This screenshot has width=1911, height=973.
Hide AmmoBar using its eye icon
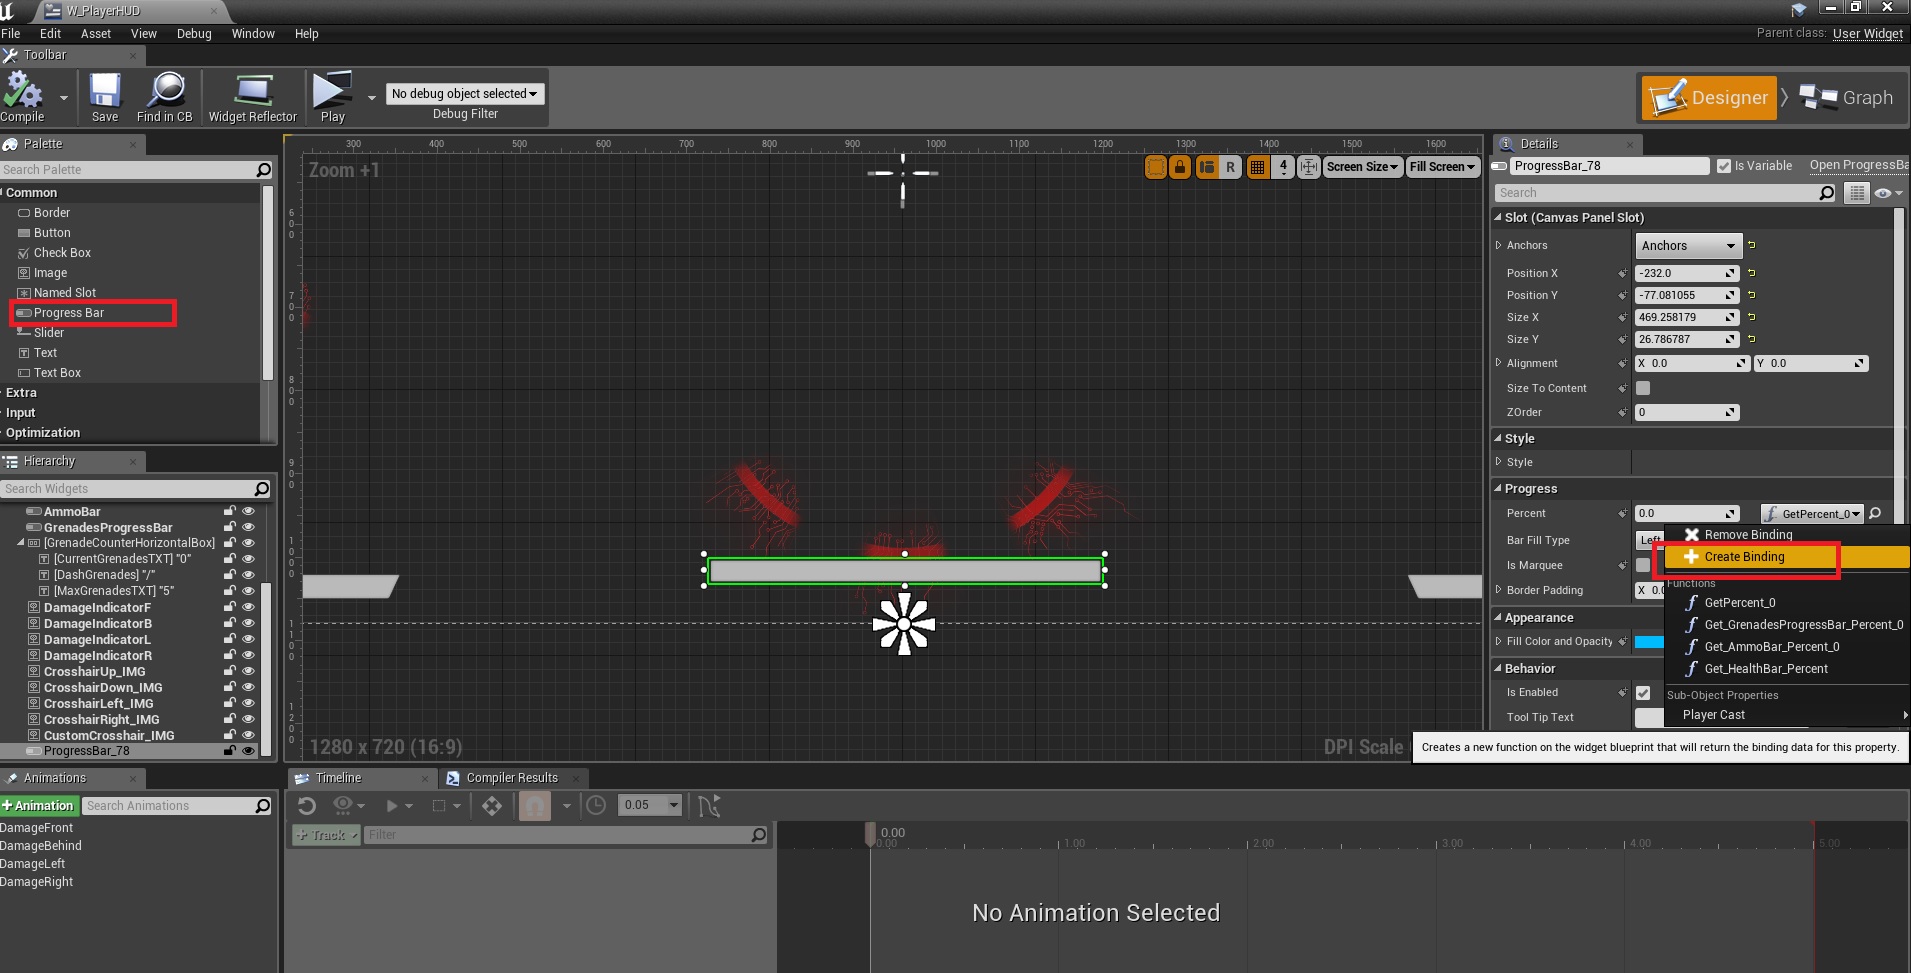point(249,512)
